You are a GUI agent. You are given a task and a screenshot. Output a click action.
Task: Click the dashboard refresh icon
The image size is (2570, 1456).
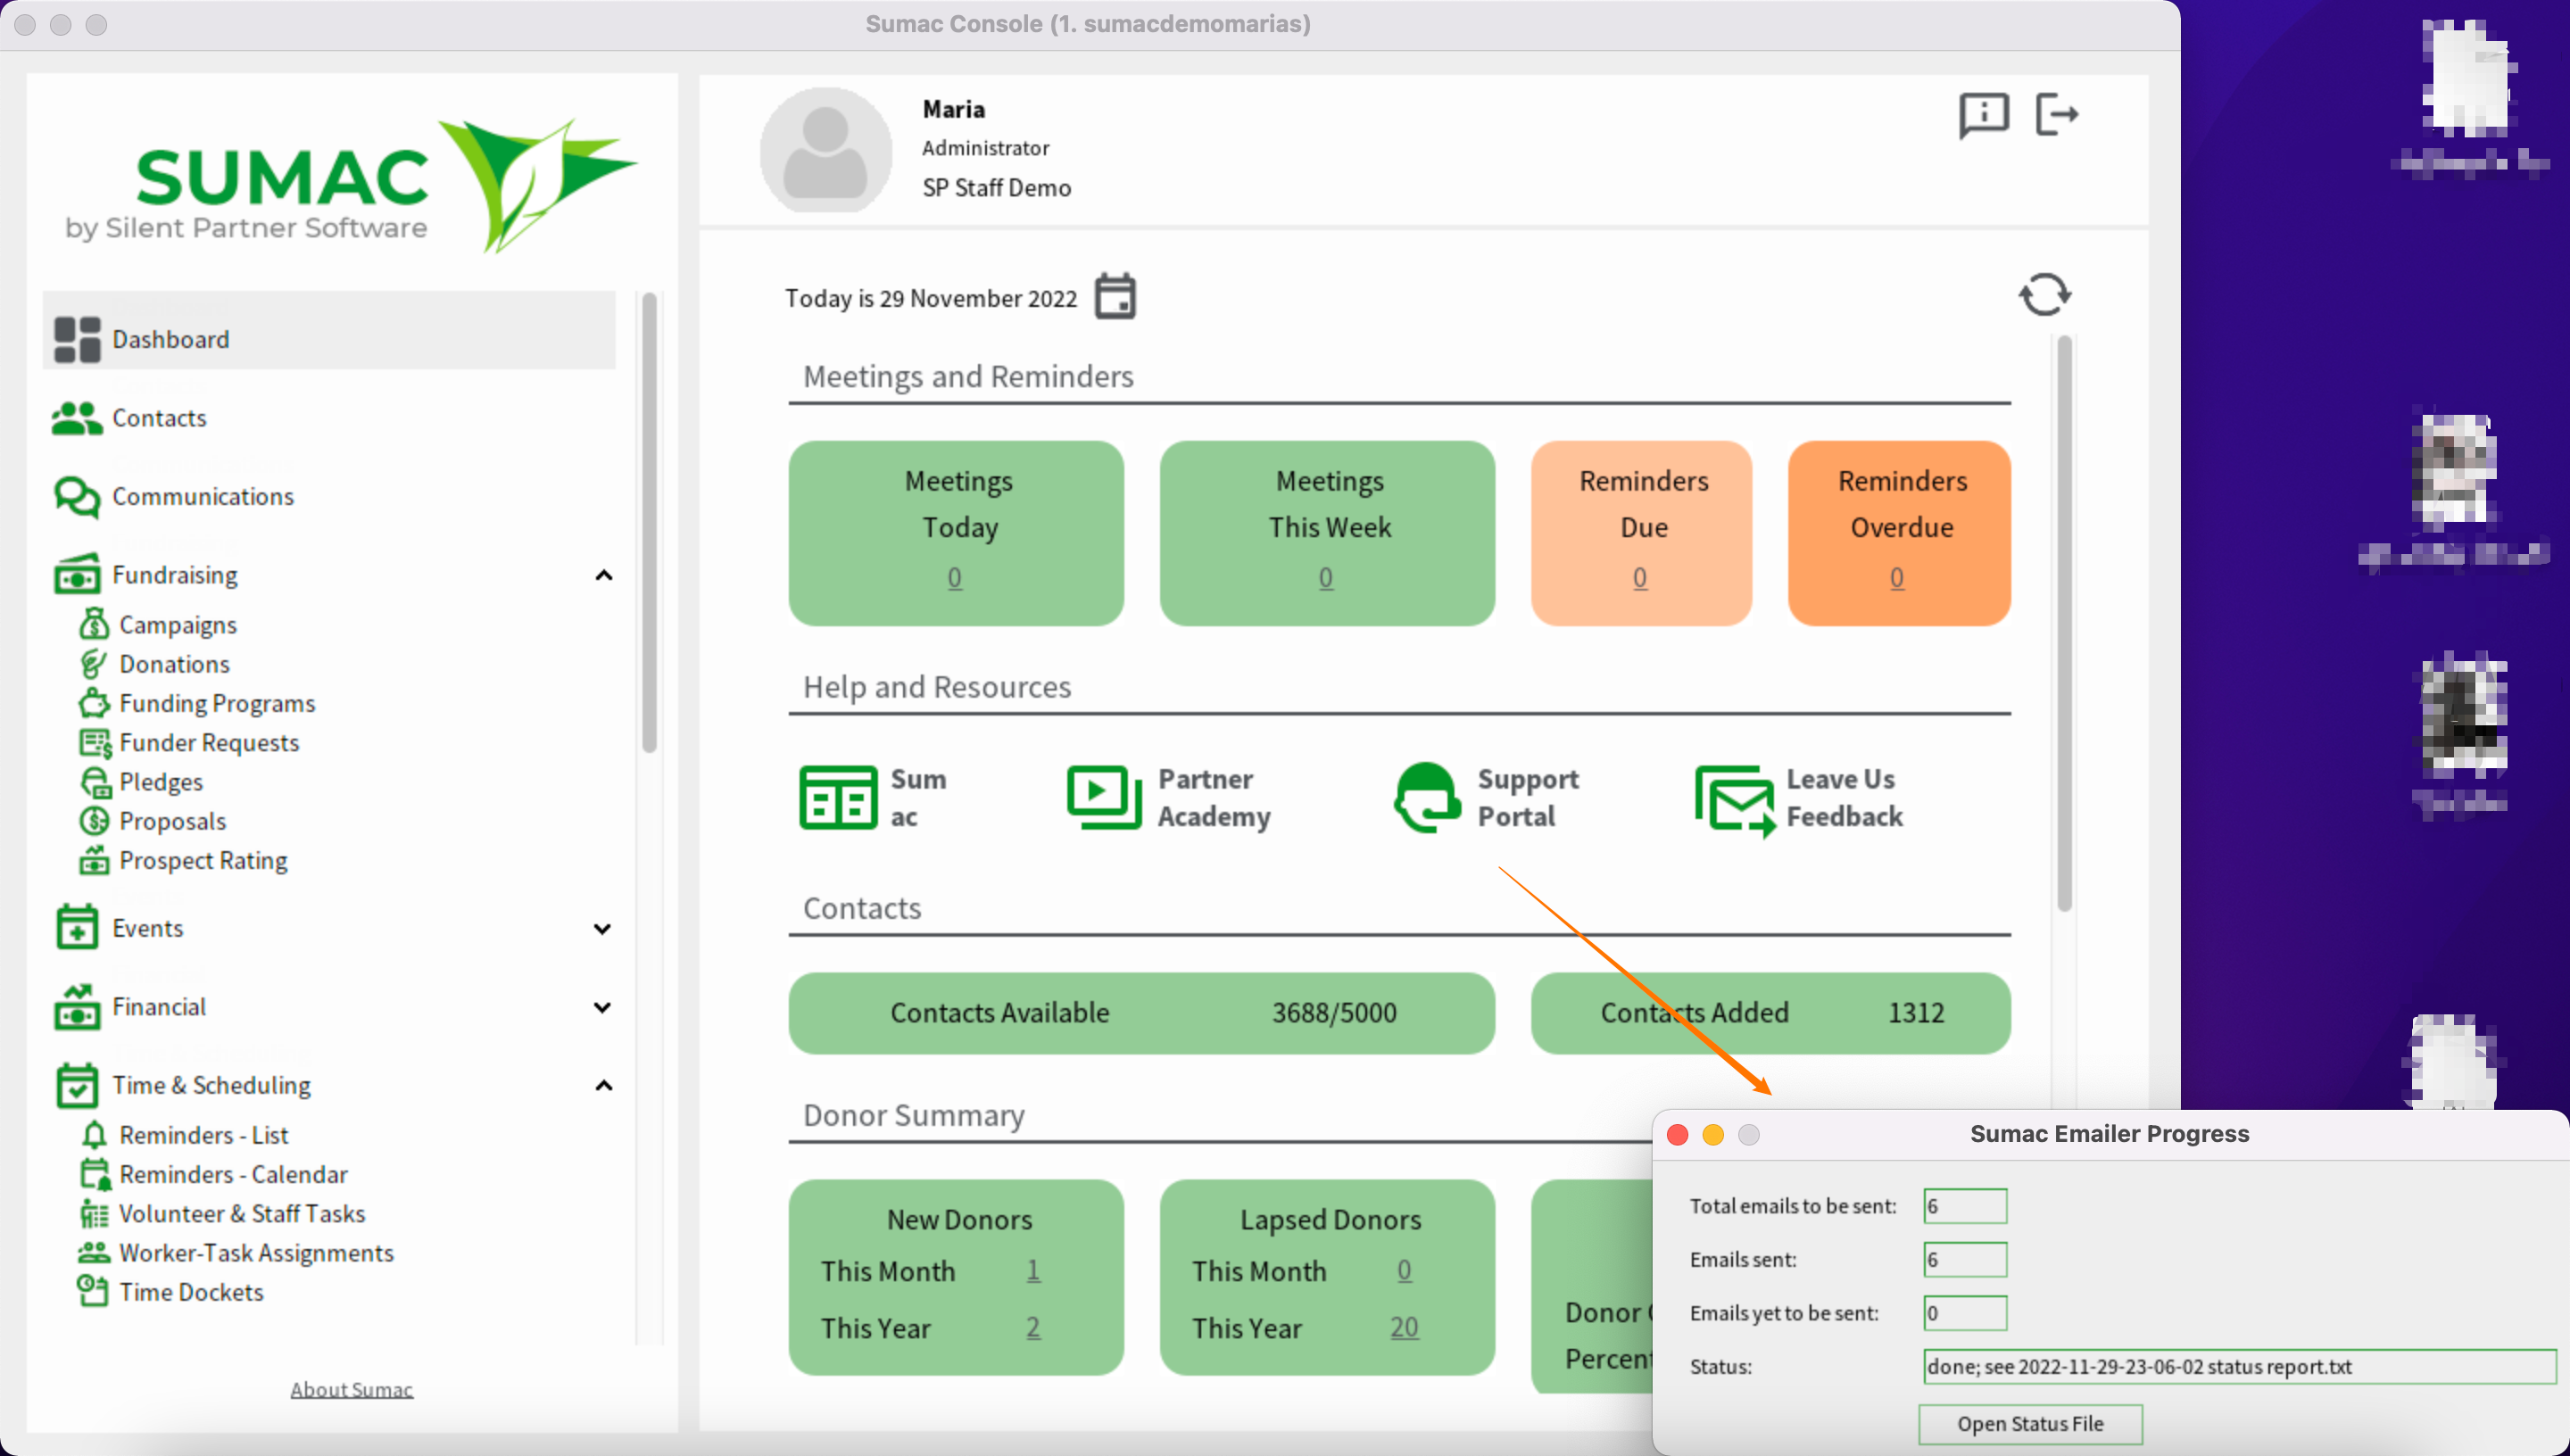(2044, 295)
